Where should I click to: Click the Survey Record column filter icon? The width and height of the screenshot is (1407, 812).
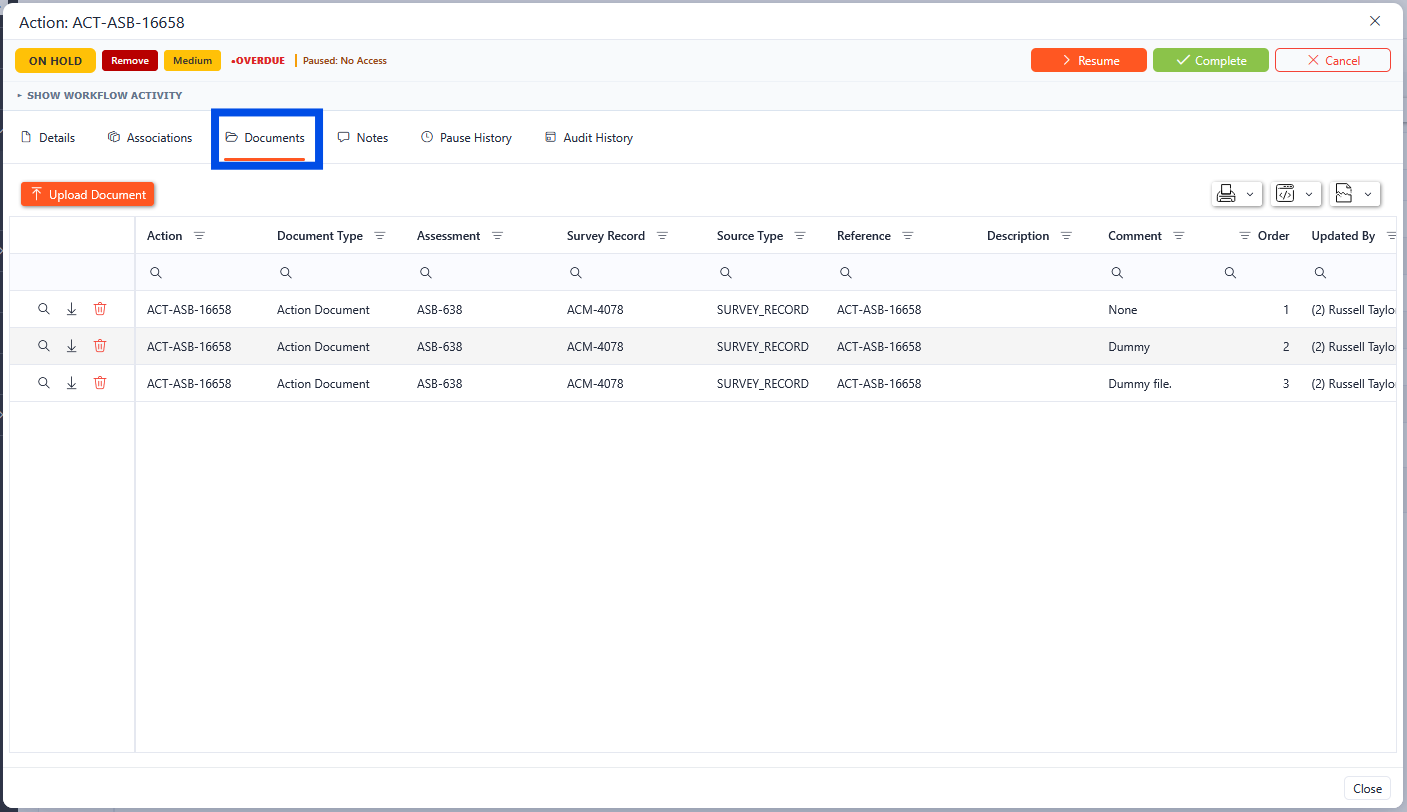(x=662, y=236)
